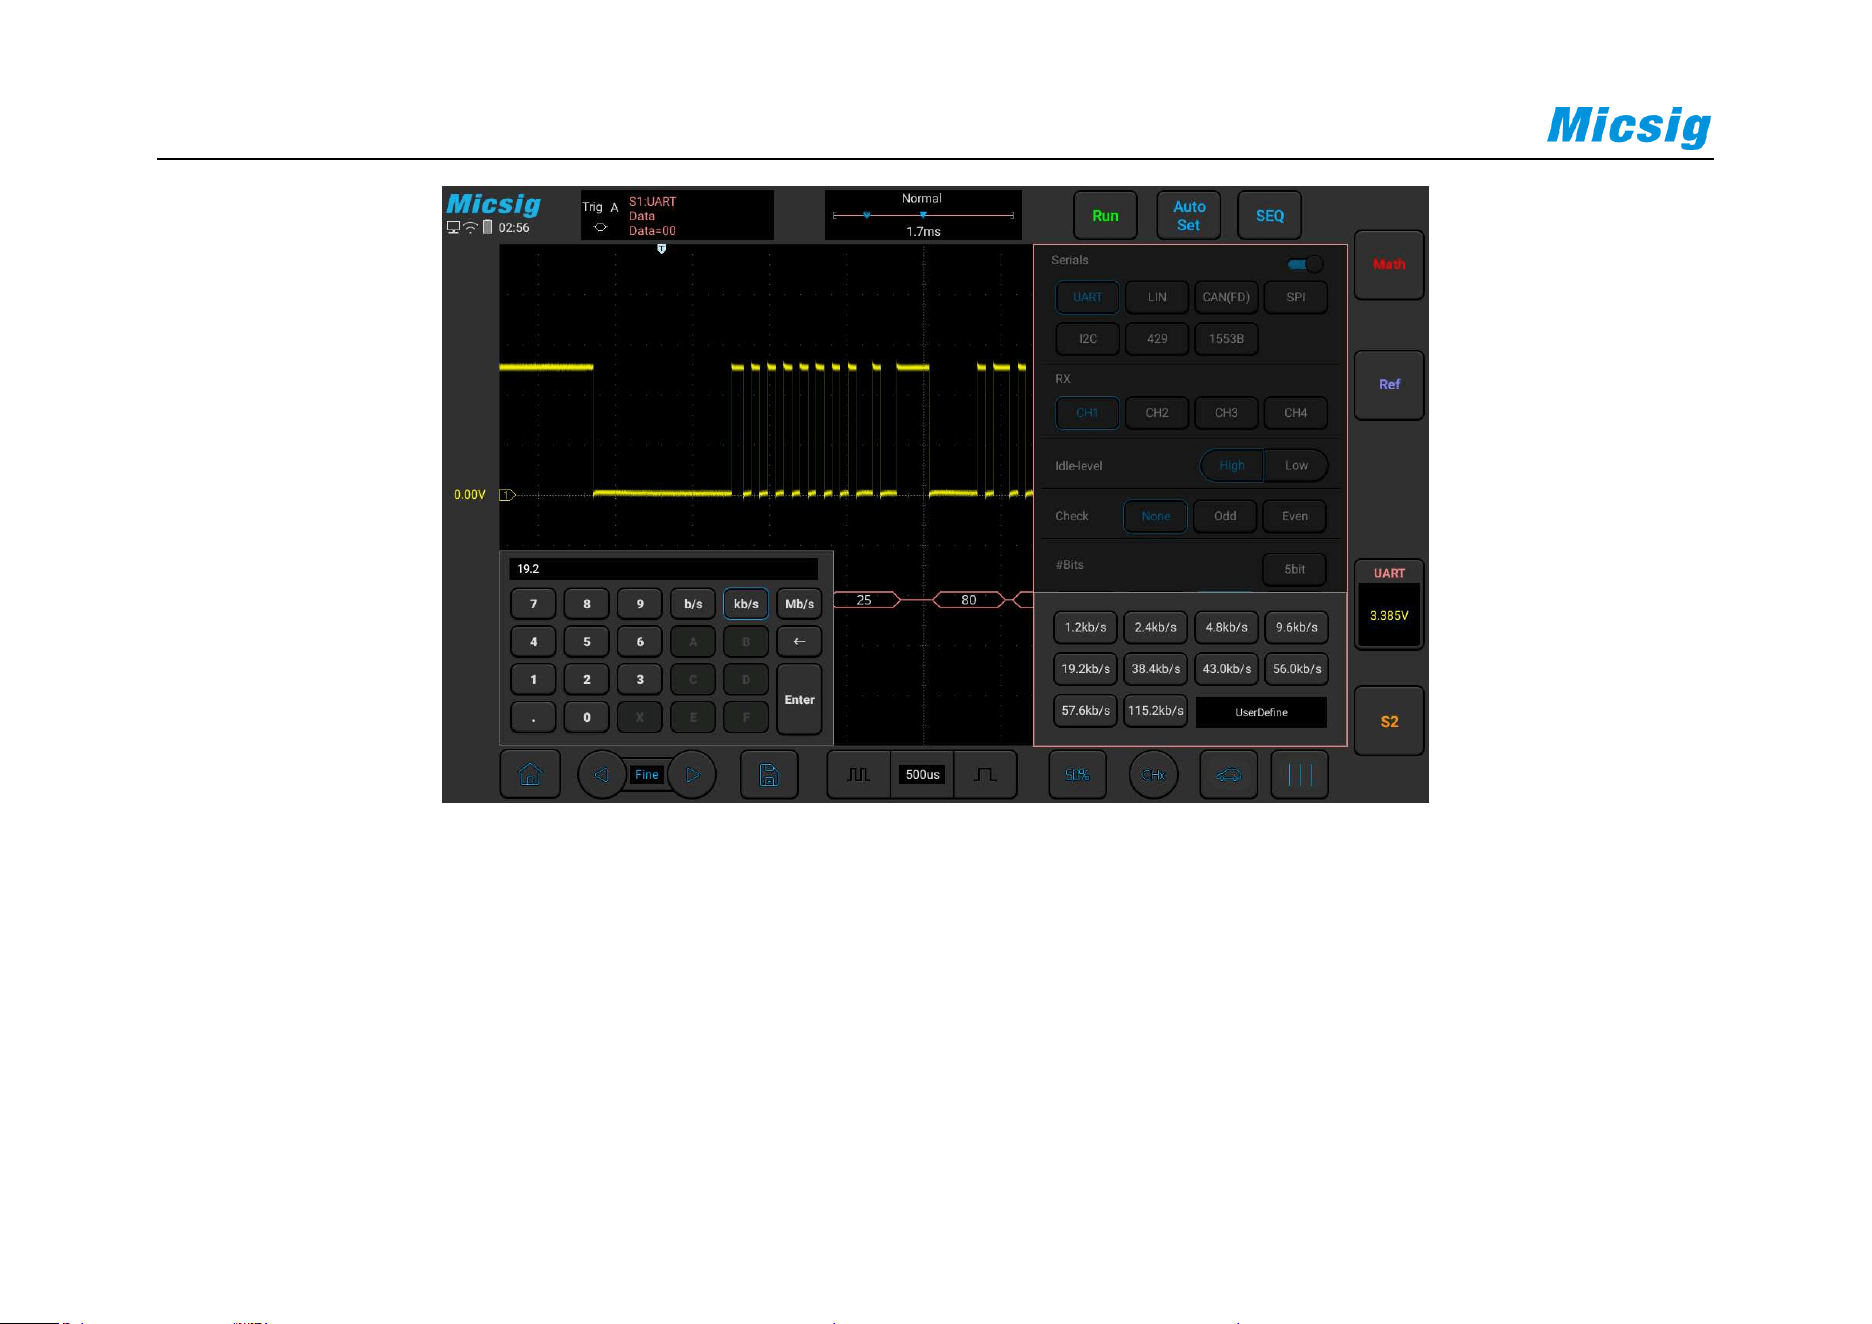Click the right arrow beside Fine

(692, 774)
